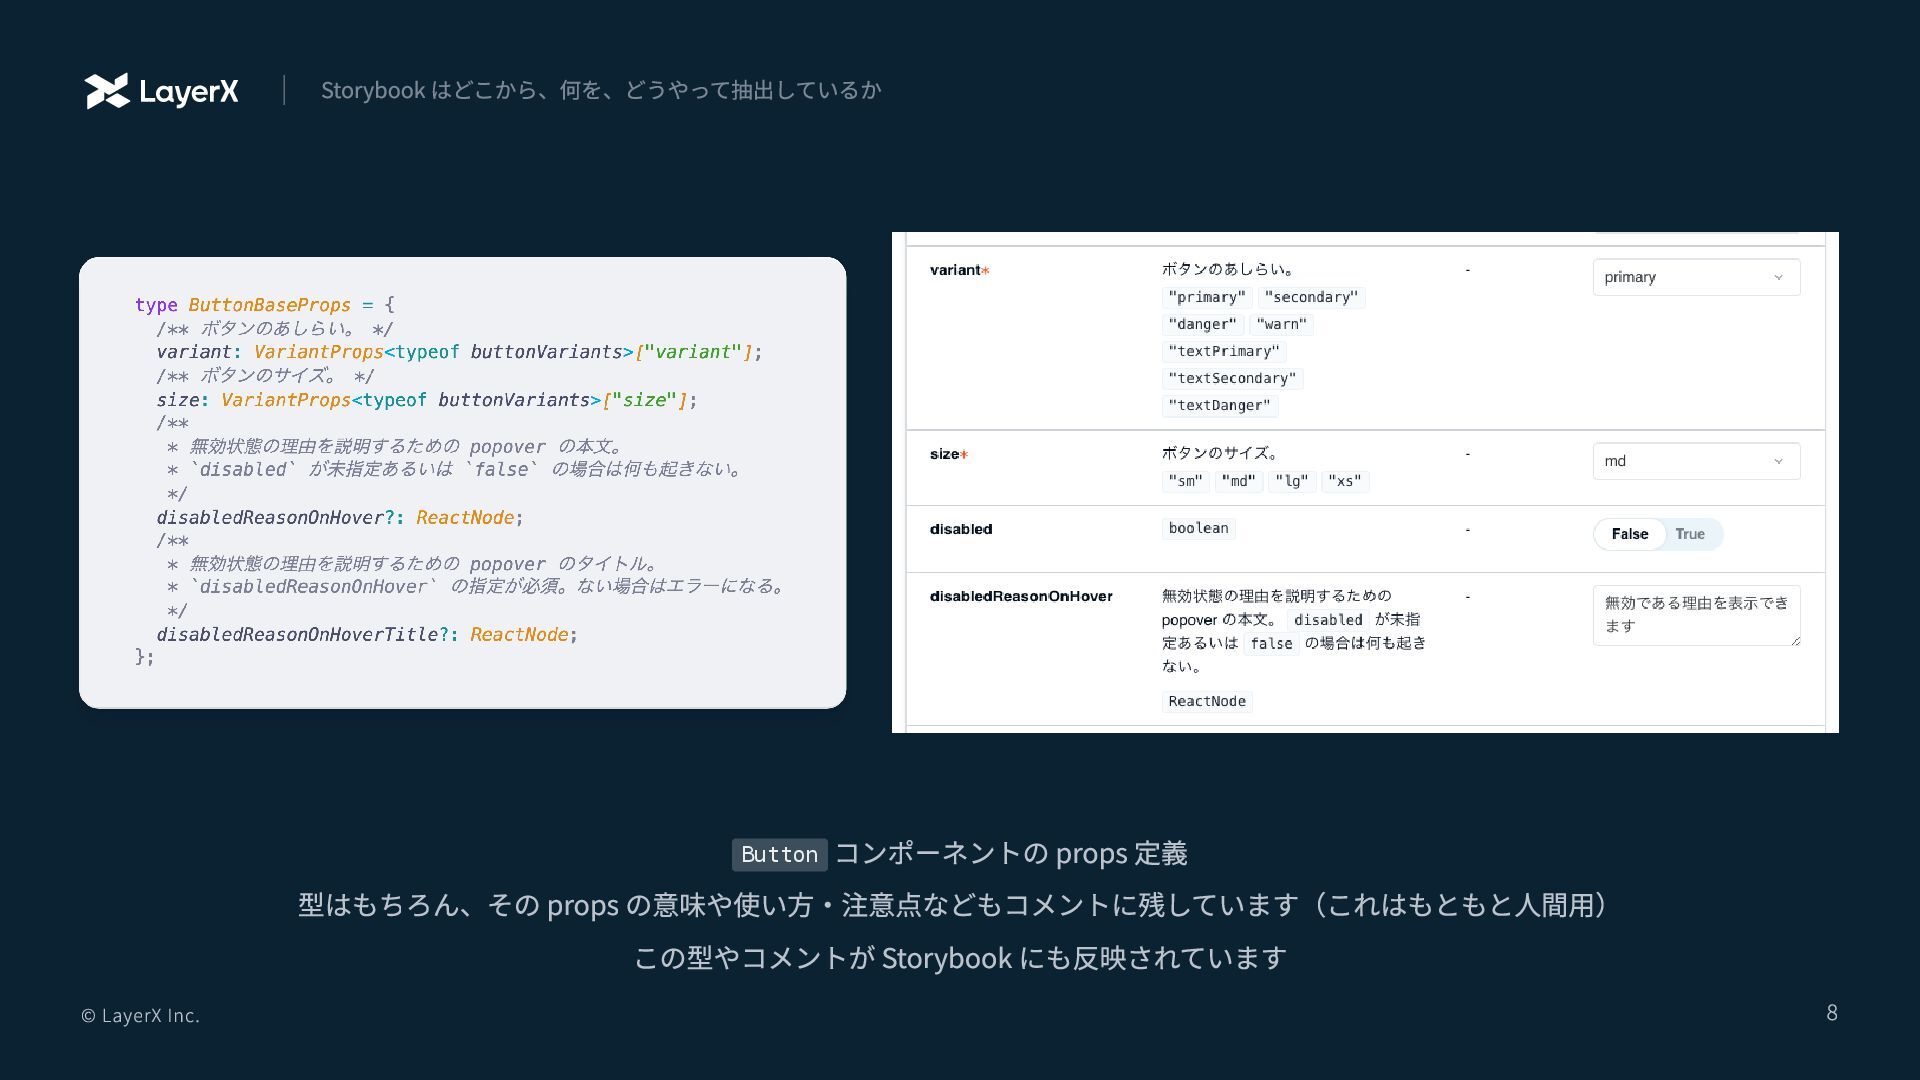Click the red asterisk next to variant
This screenshot has width=1920, height=1080.
click(985, 271)
